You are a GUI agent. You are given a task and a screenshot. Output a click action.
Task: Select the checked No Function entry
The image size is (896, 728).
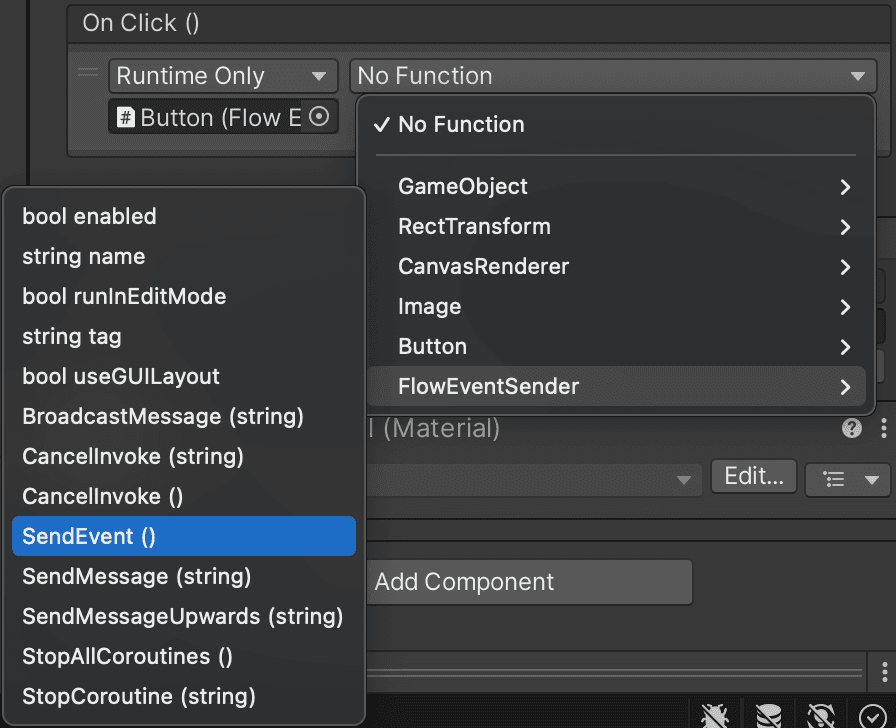617,125
